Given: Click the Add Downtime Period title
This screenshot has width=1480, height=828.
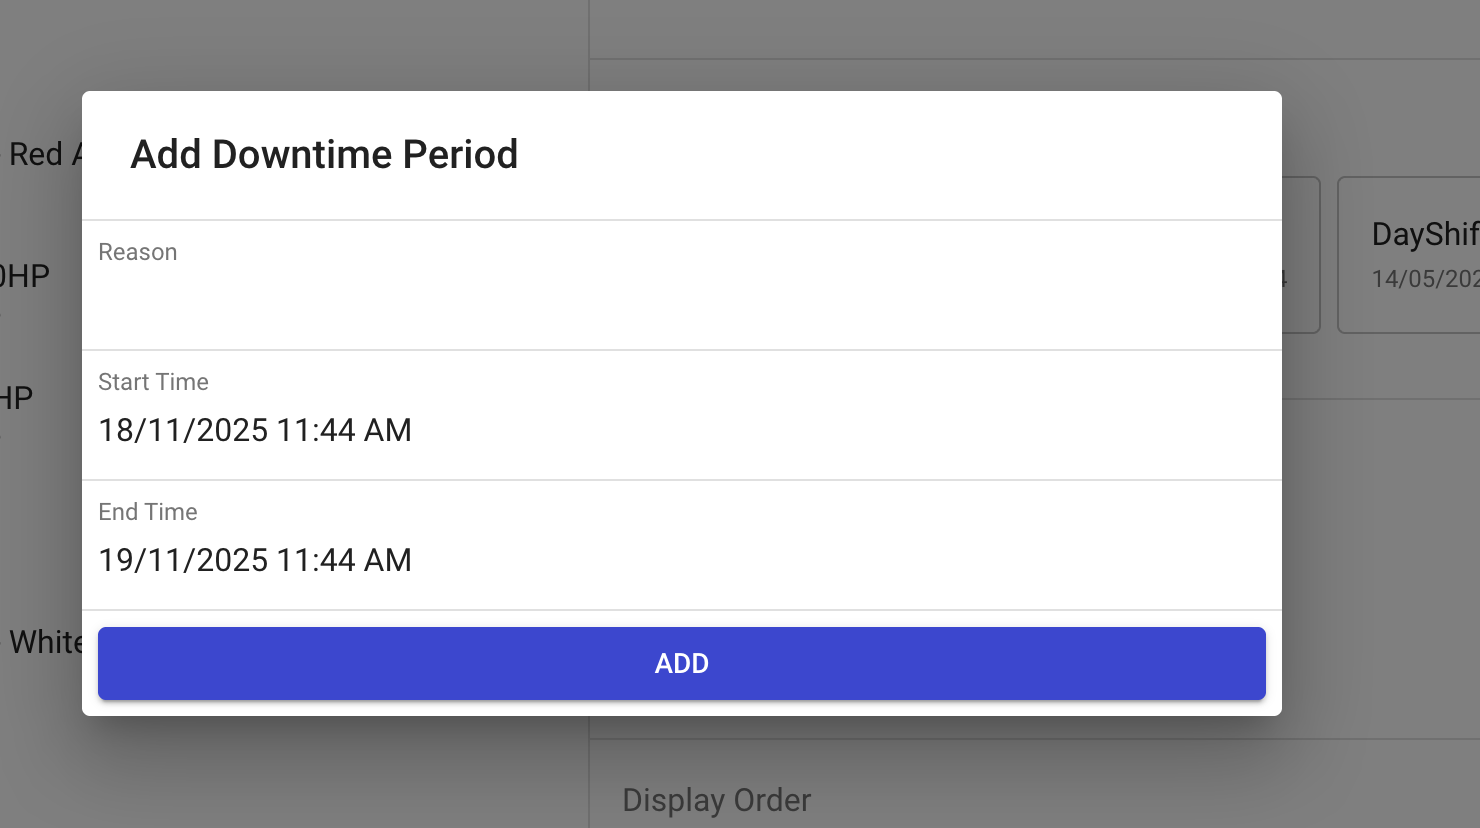Looking at the screenshot, I should (324, 155).
